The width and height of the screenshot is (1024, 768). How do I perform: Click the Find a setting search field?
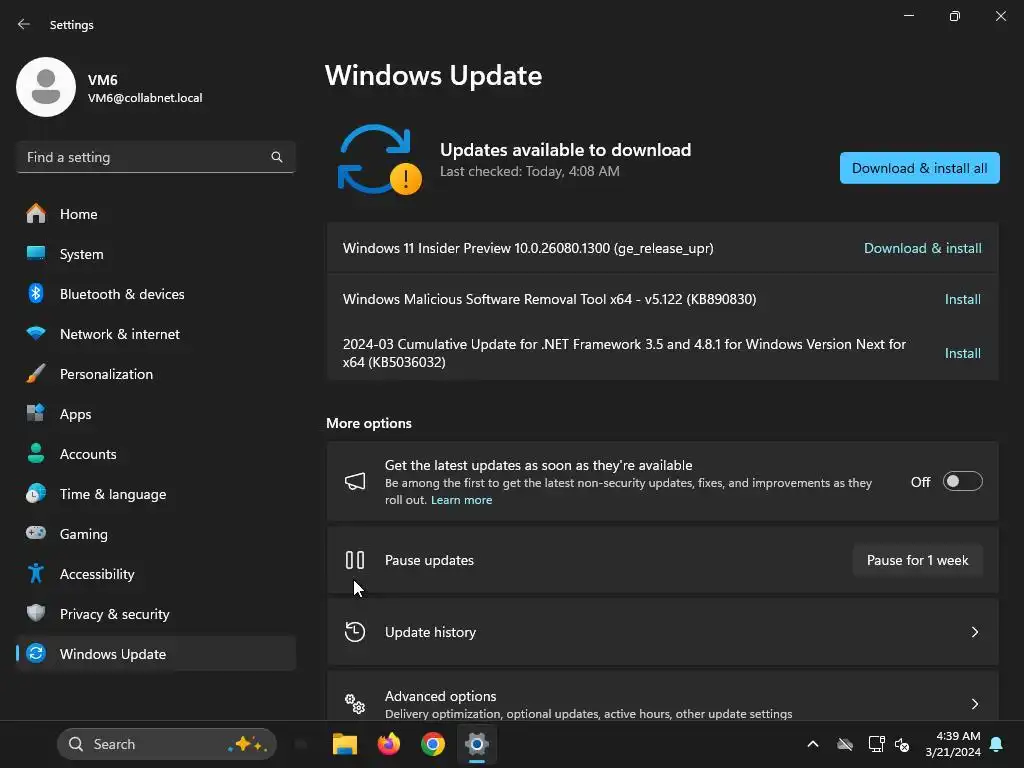(155, 157)
